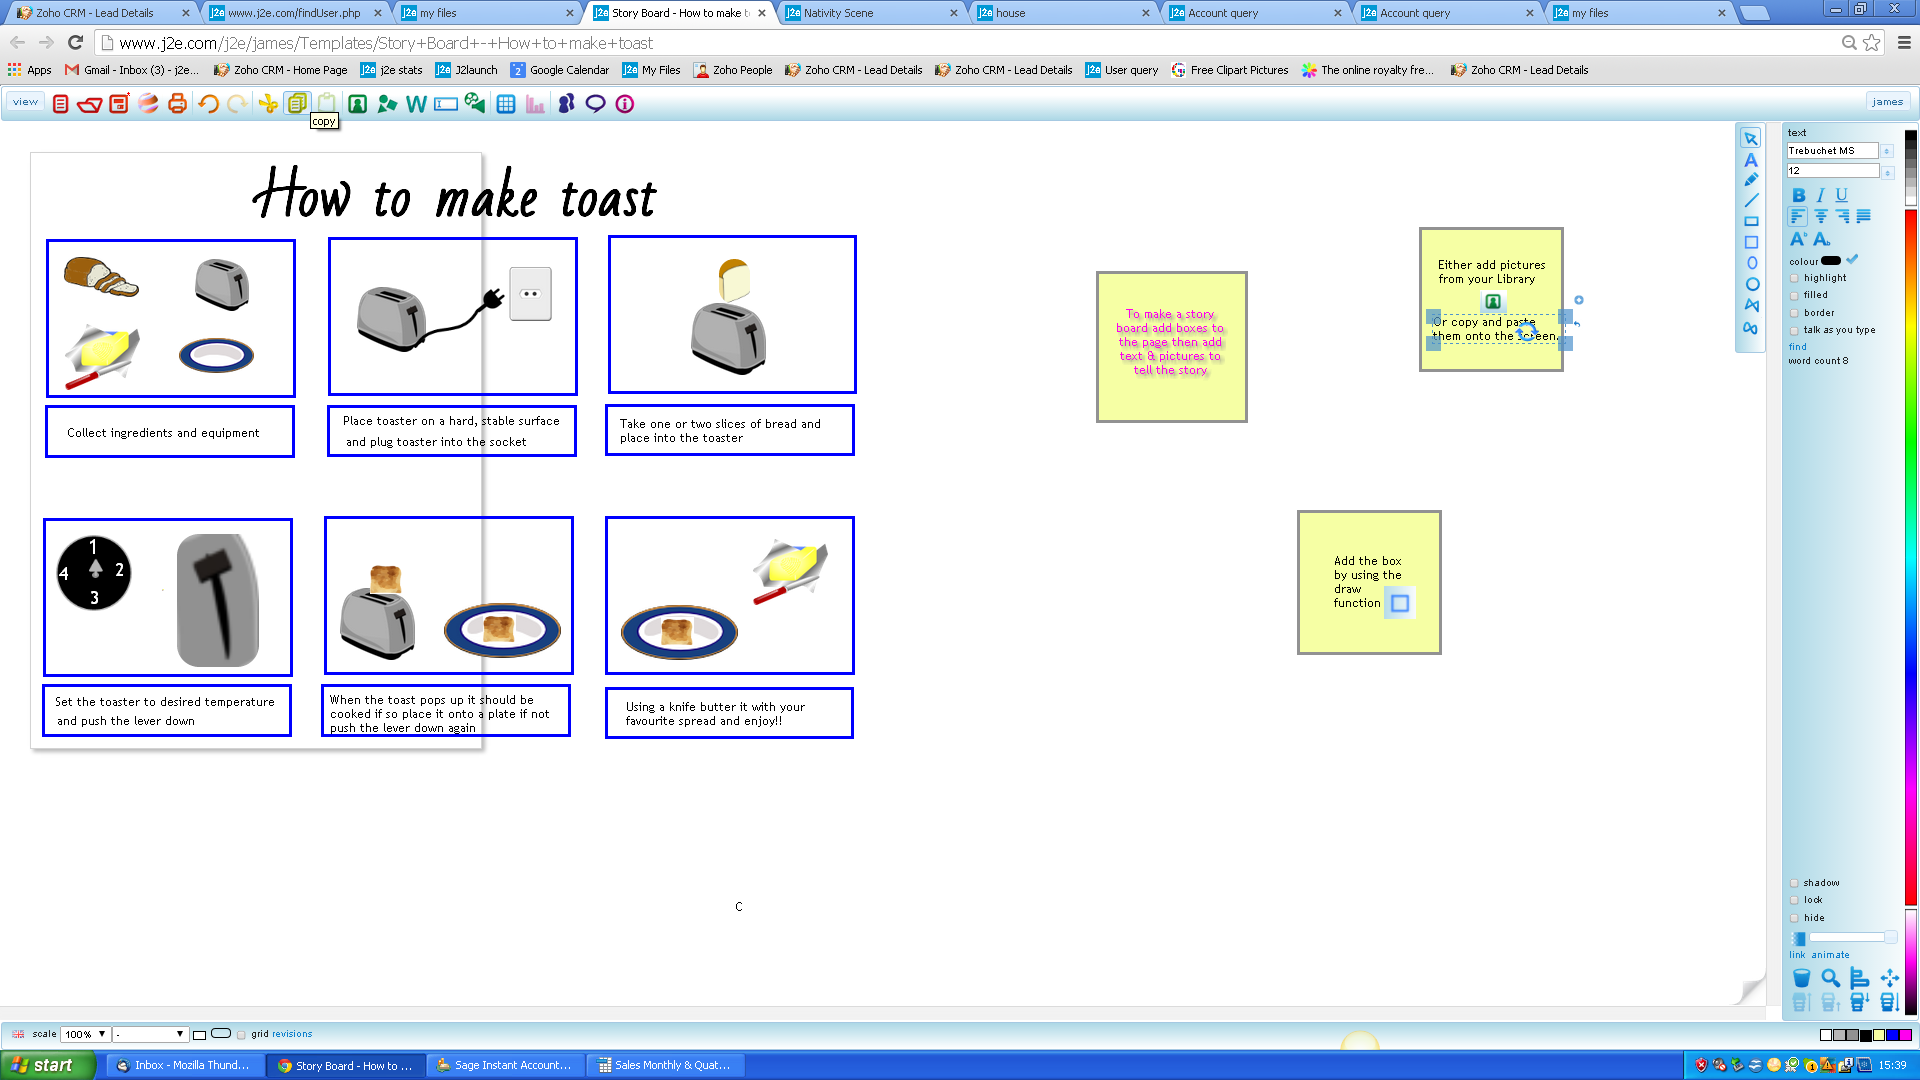Enable talk as you type
Image resolution: width=1920 pixels, height=1080 pixels.
pos(1795,330)
